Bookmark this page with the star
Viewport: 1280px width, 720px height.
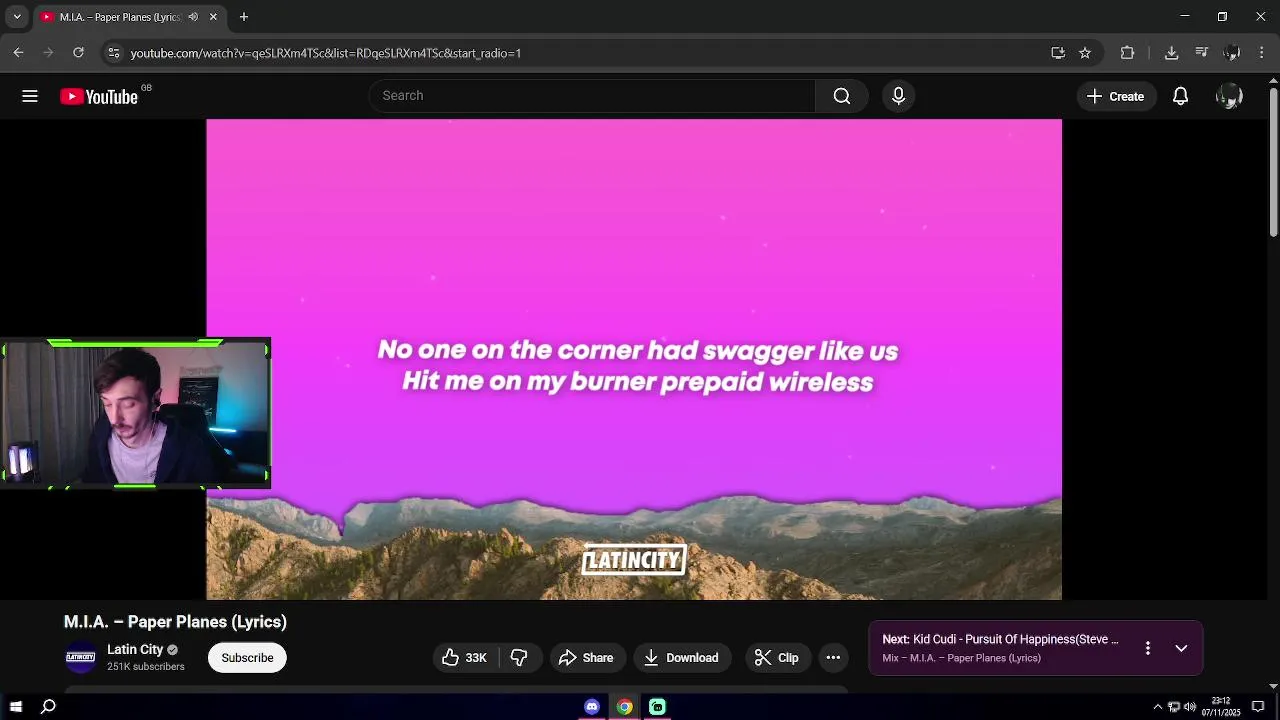click(x=1085, y=53)
